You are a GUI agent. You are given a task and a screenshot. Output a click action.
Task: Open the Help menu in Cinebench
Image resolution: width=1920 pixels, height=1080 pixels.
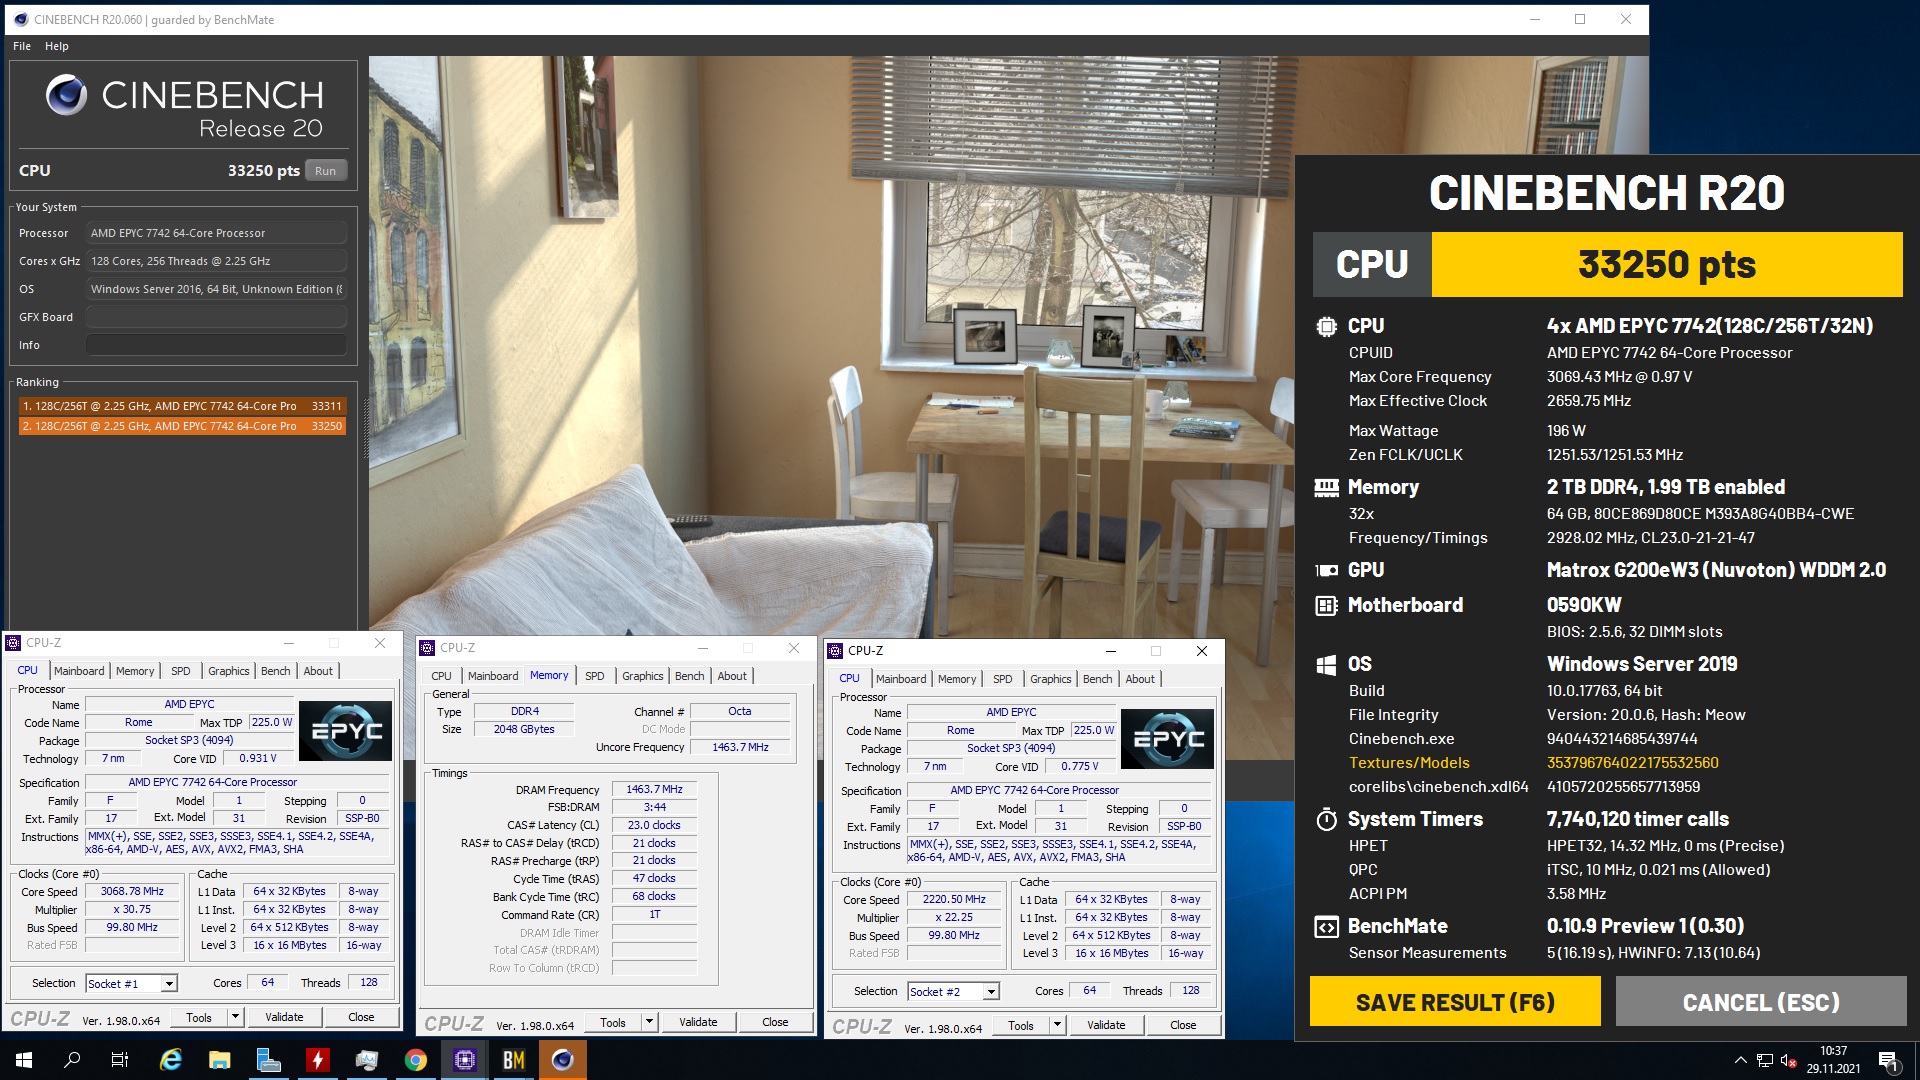pyautogui.click(x=57, y=46)
